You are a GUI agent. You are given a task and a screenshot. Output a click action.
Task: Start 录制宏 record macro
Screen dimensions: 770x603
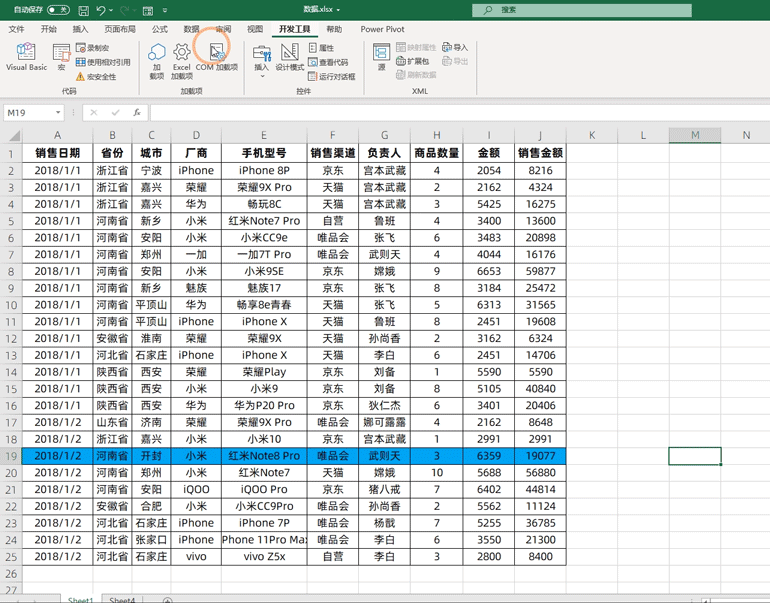click(92, 48)
